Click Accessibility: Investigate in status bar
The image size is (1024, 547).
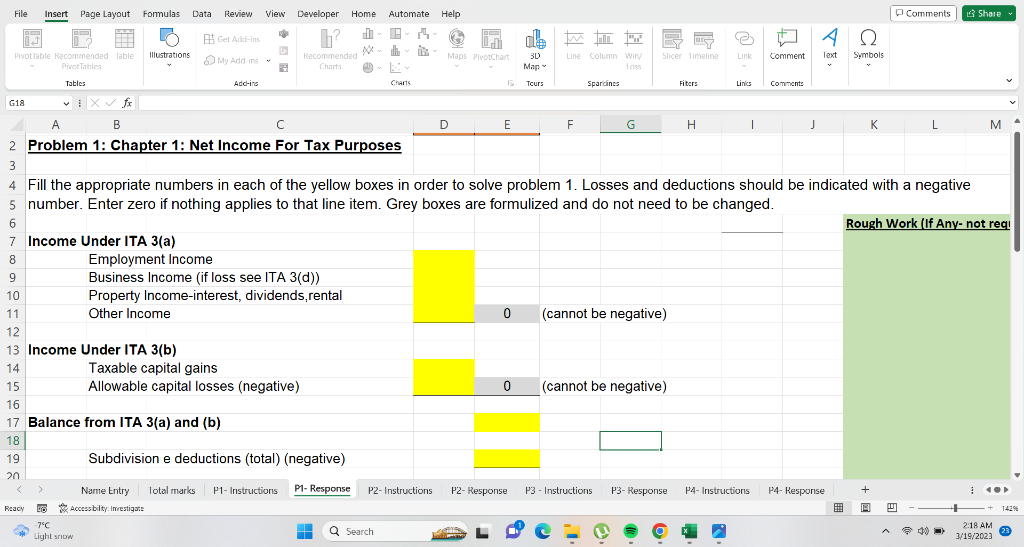click(x=101, y=508)
